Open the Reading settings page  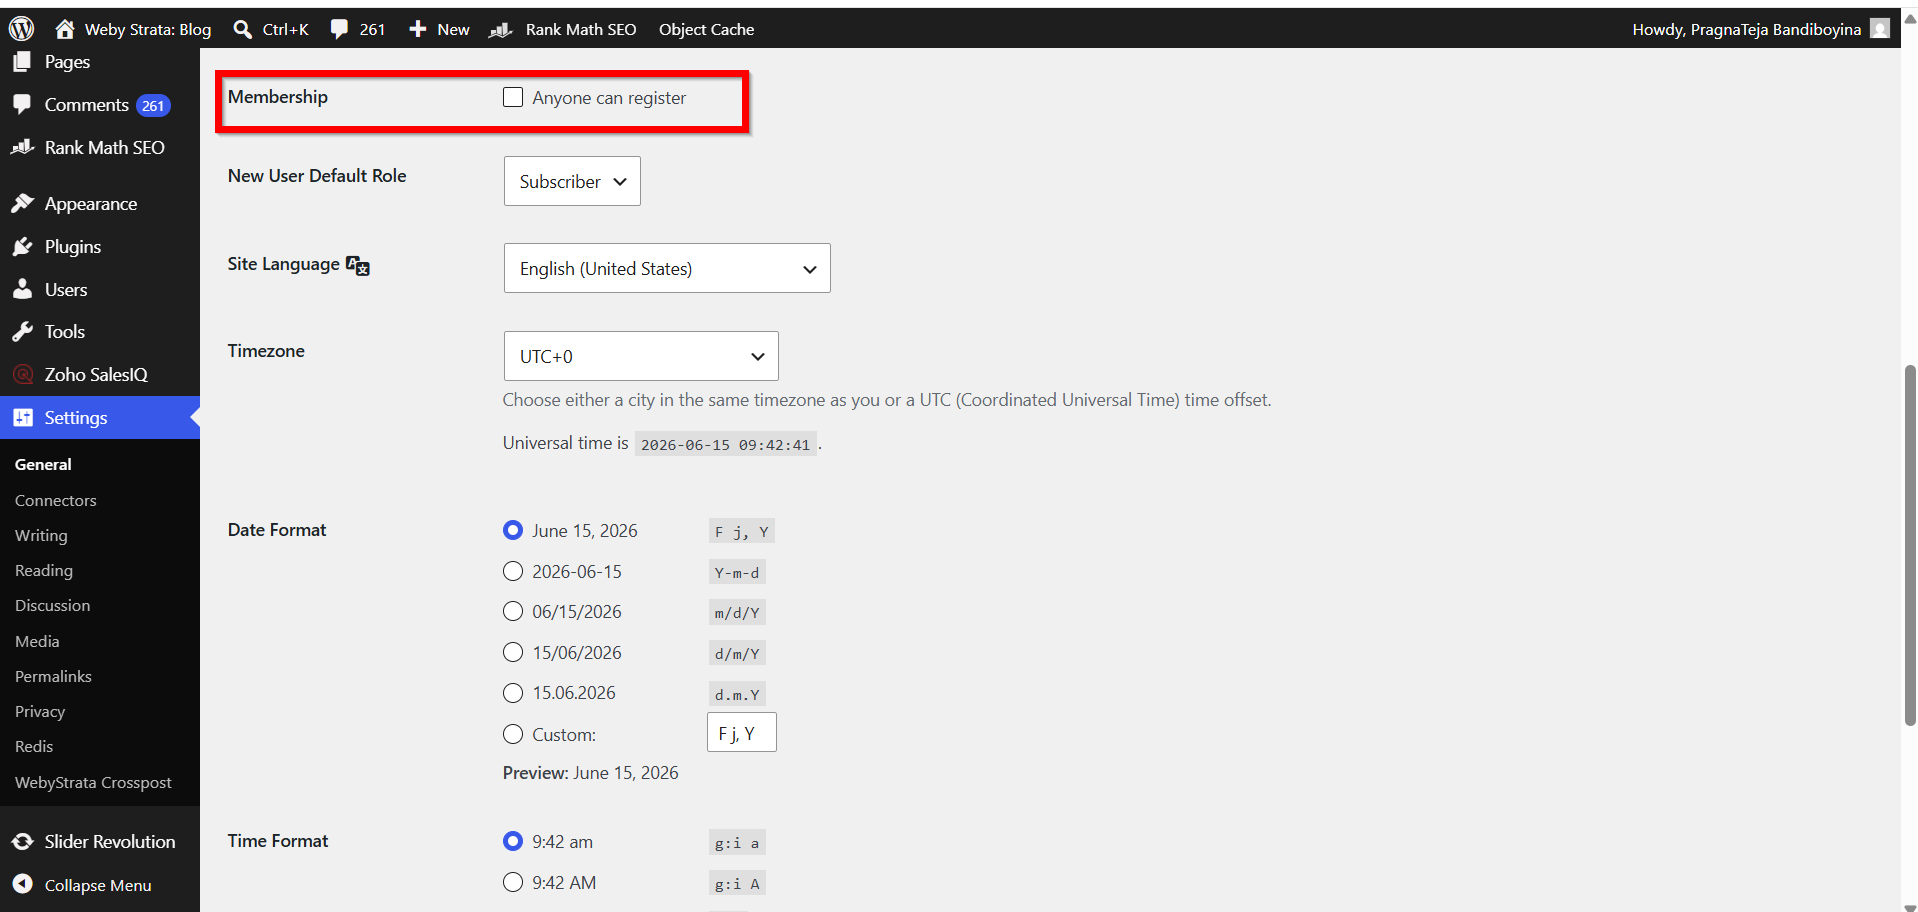[x=44, y=570]
